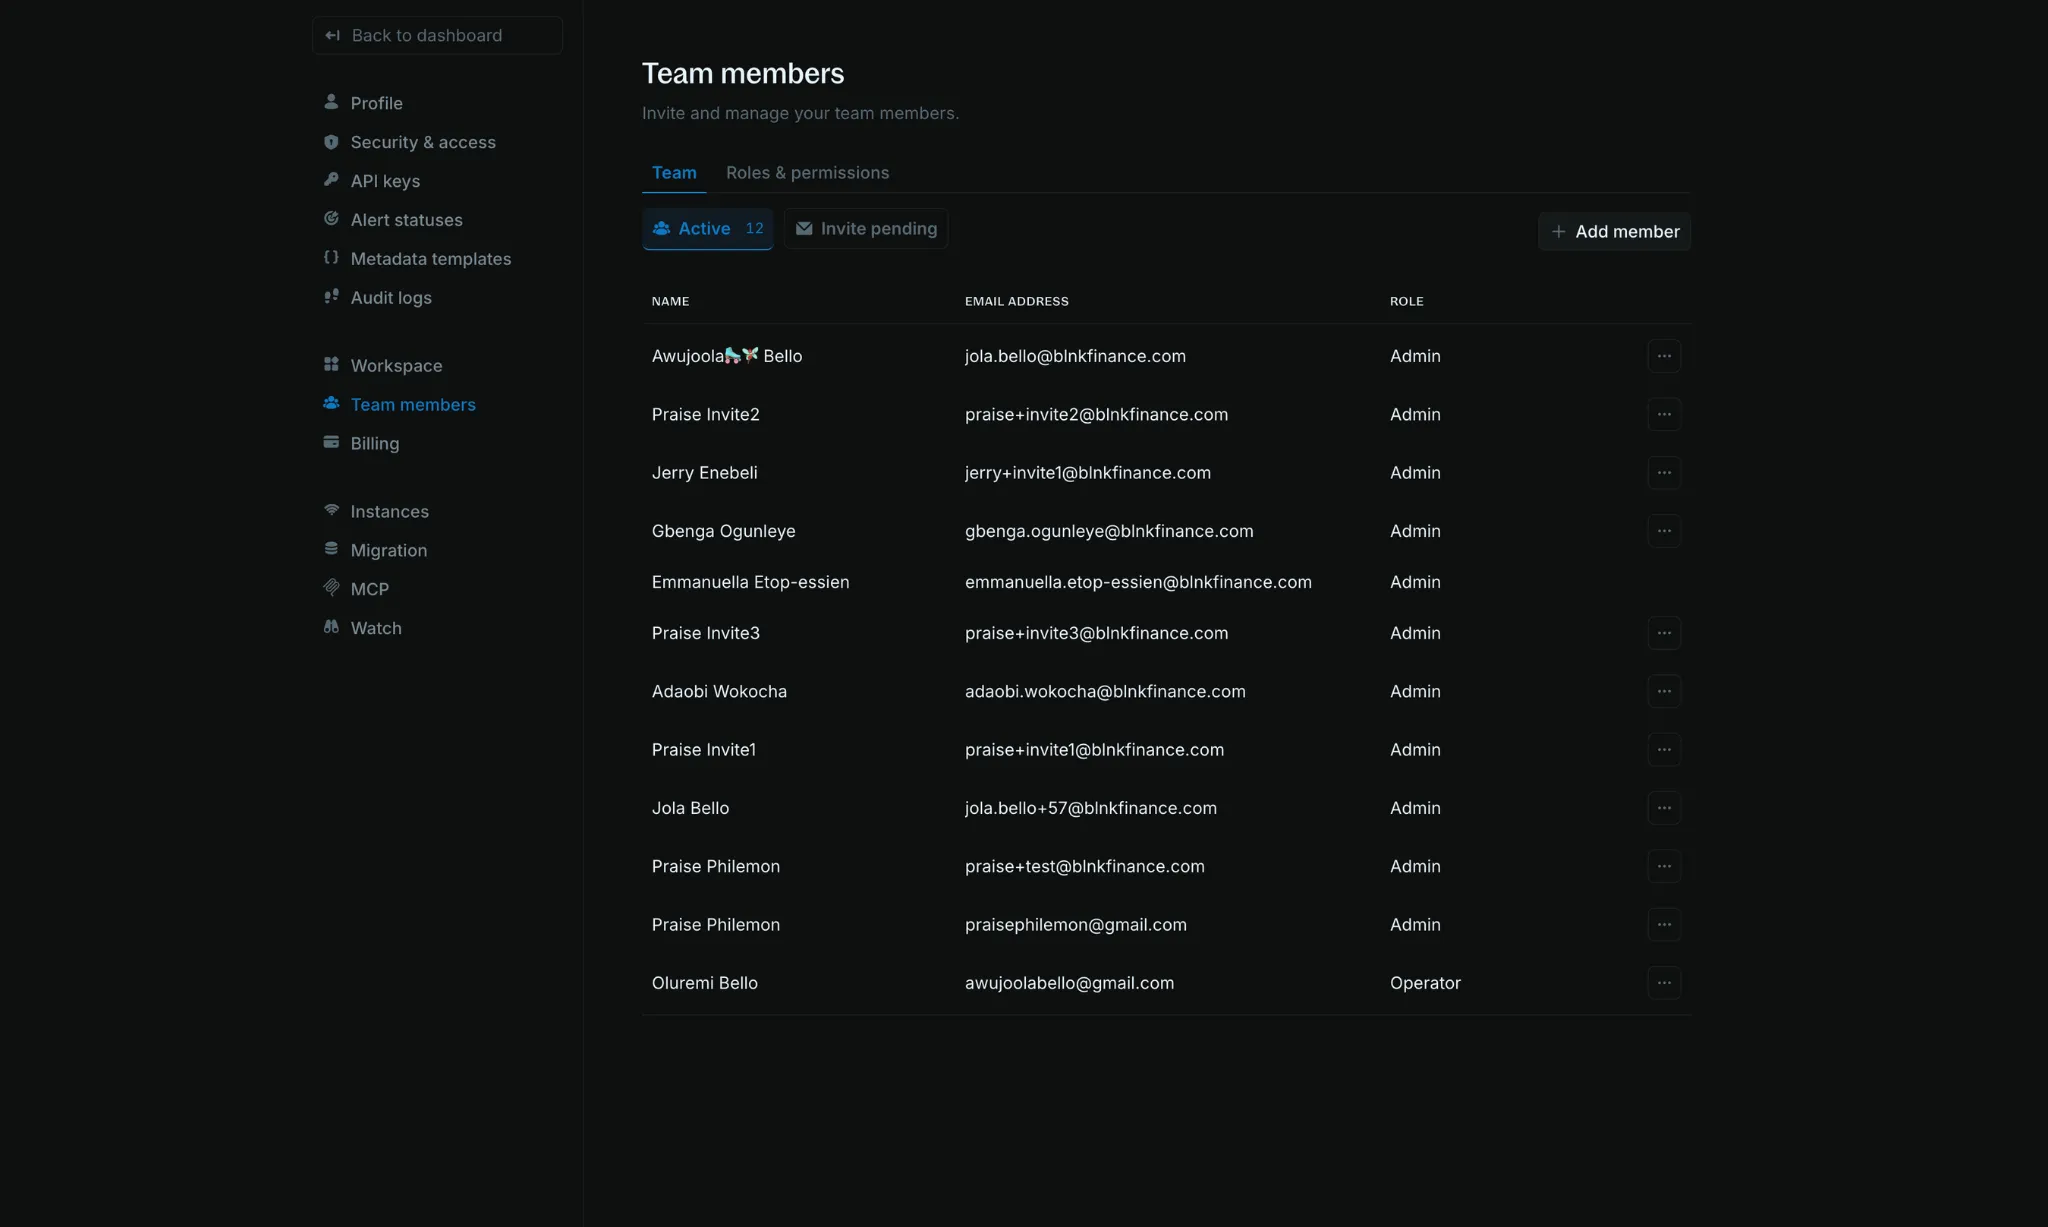The image size is (2048, 1227).
Task: Open actions menu for Adaobi Wokocha
Action: (x=1664, y=691)
